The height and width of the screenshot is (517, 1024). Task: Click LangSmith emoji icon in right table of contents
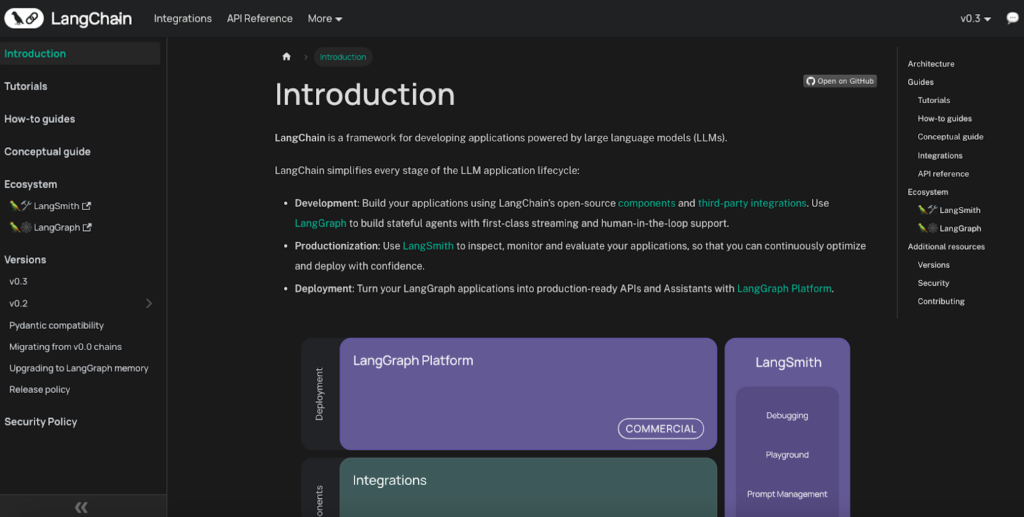point(927,210)
